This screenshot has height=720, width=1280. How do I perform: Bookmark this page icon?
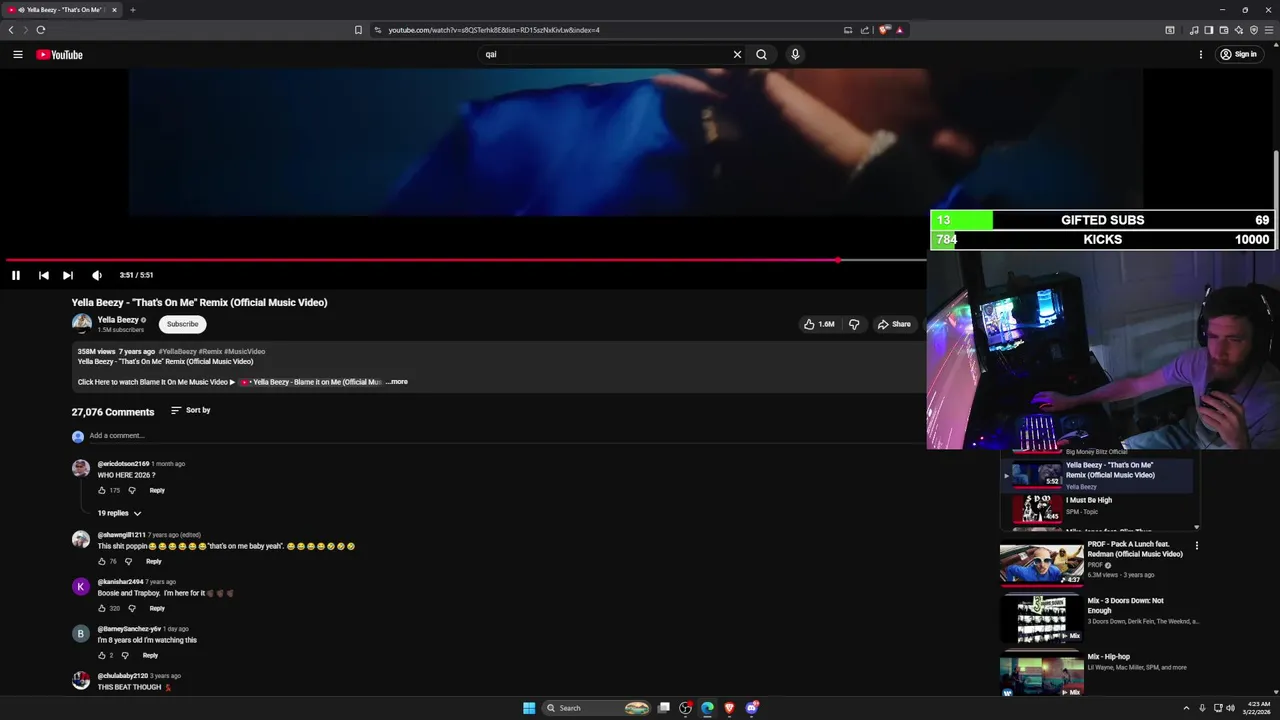tap(358, 30)
